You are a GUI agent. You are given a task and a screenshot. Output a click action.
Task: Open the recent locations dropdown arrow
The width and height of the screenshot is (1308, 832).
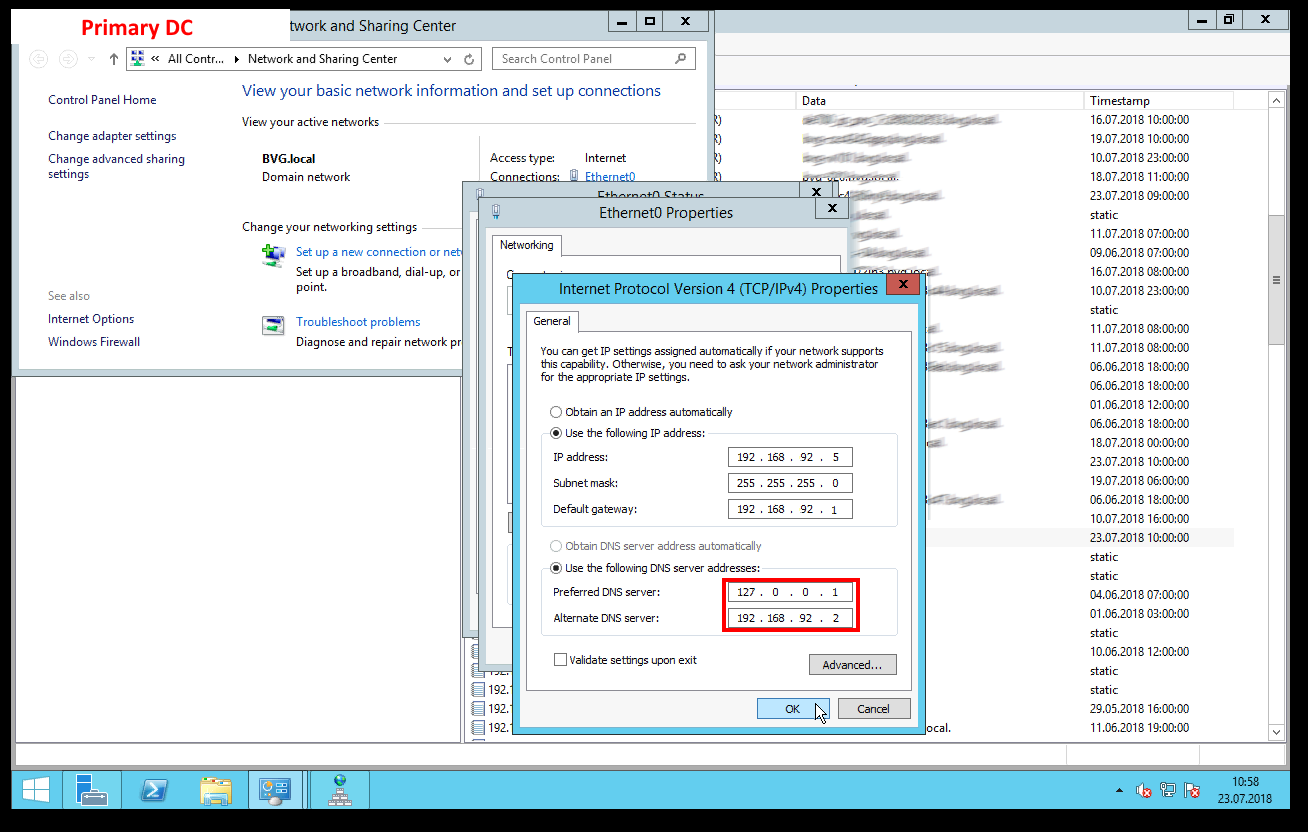click(92, 59)
